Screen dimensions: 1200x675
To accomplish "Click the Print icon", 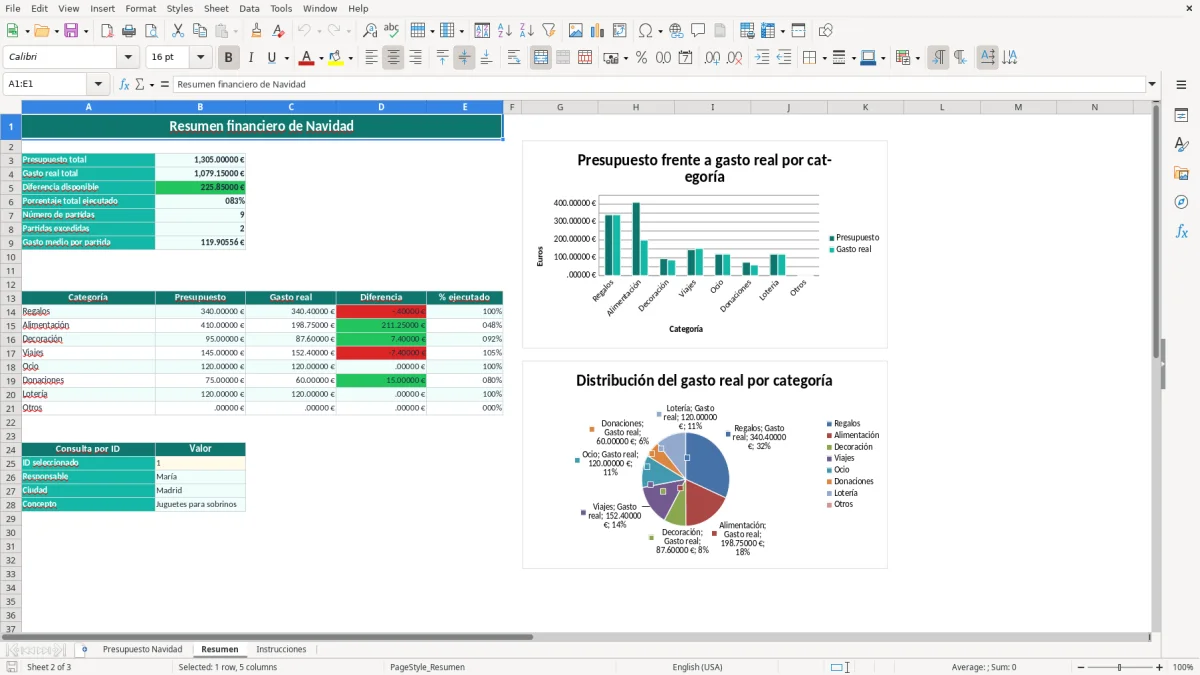I will (129, 31).
